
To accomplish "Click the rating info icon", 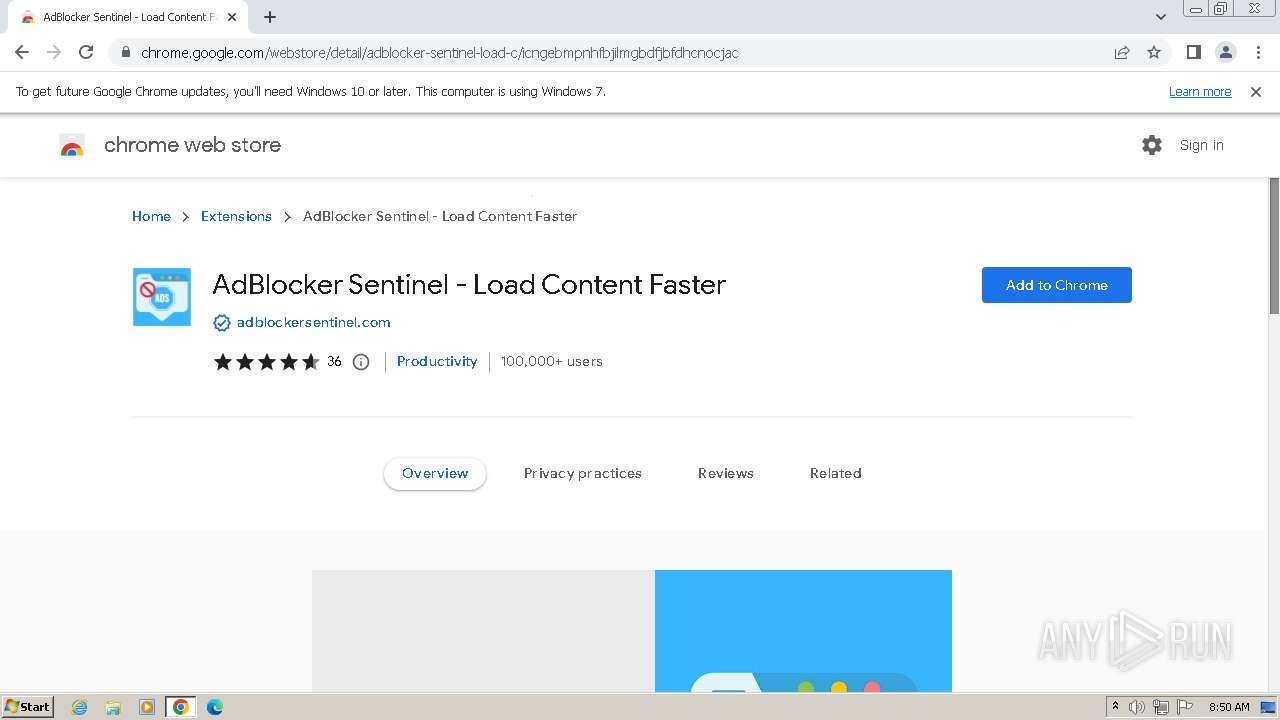I will pos(361,362).
